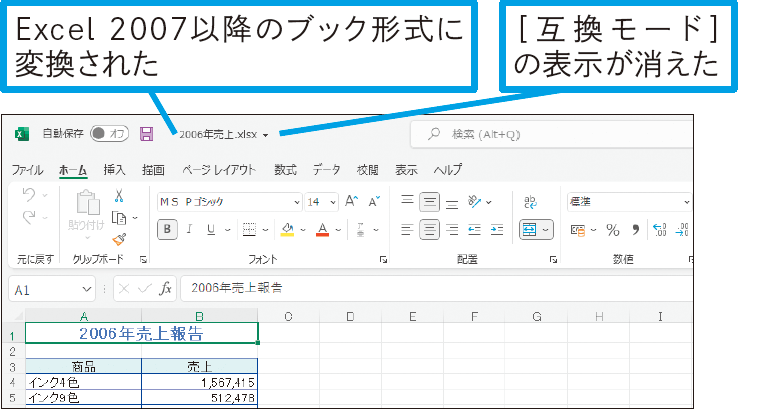
Task: Open the 描画 tab
Action: click(x=153, y=170)
